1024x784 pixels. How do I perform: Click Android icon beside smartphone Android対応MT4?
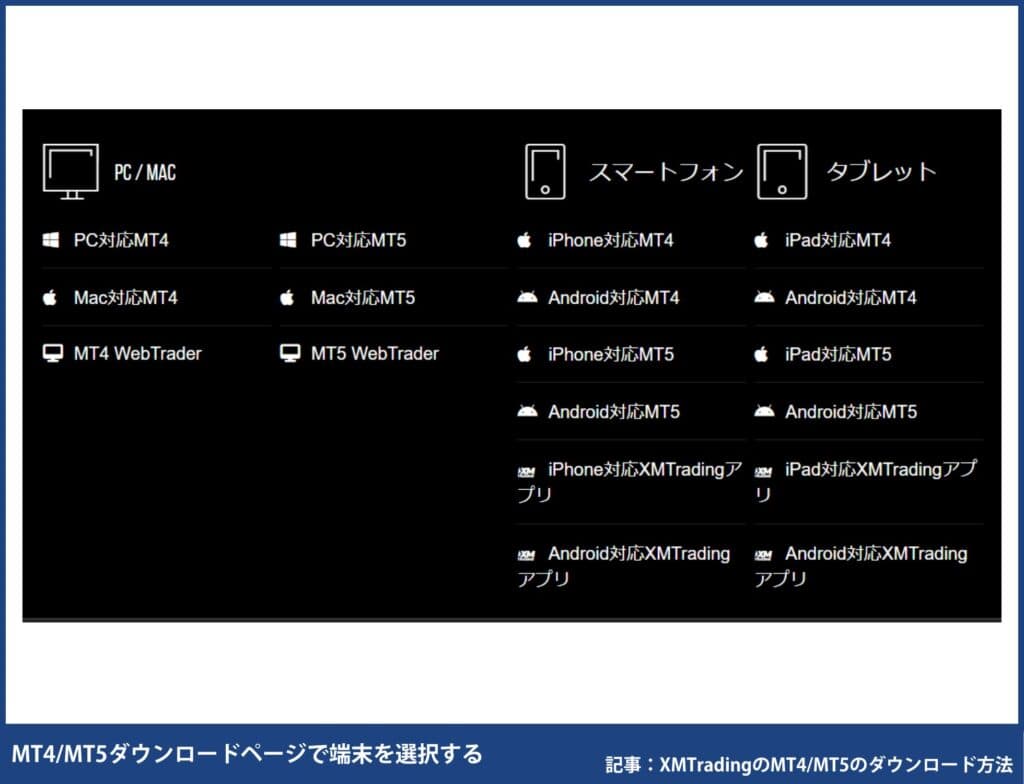527,297
